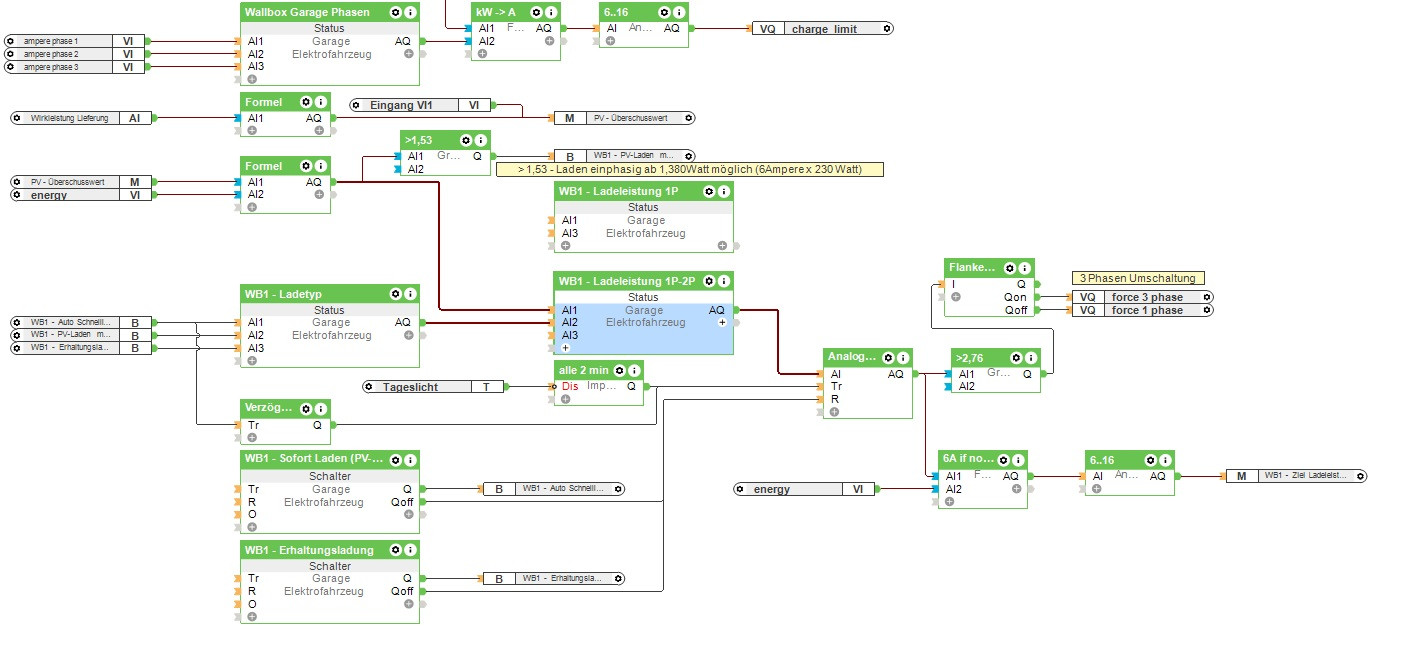The width and height of the screenshot is (1413, 664).
Task: Select the WB1 - Ladeleistung 1P-2P title bar
Action: click(643, 281)
